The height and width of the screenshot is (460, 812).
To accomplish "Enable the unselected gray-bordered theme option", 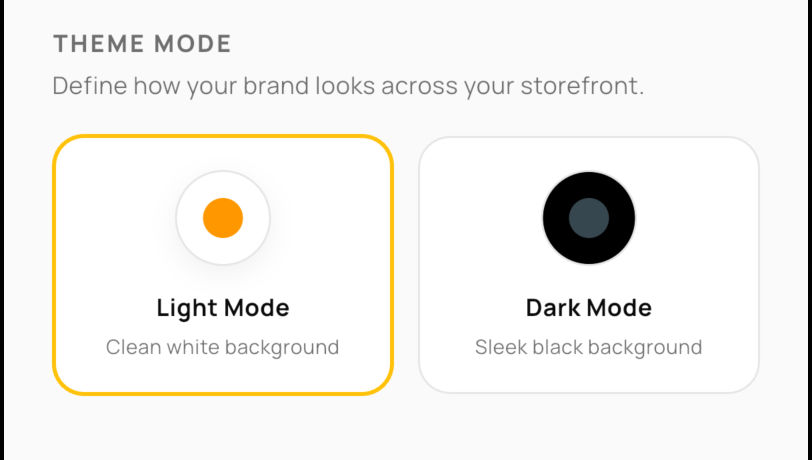I will pyautogui.click(x=589, y=265).
